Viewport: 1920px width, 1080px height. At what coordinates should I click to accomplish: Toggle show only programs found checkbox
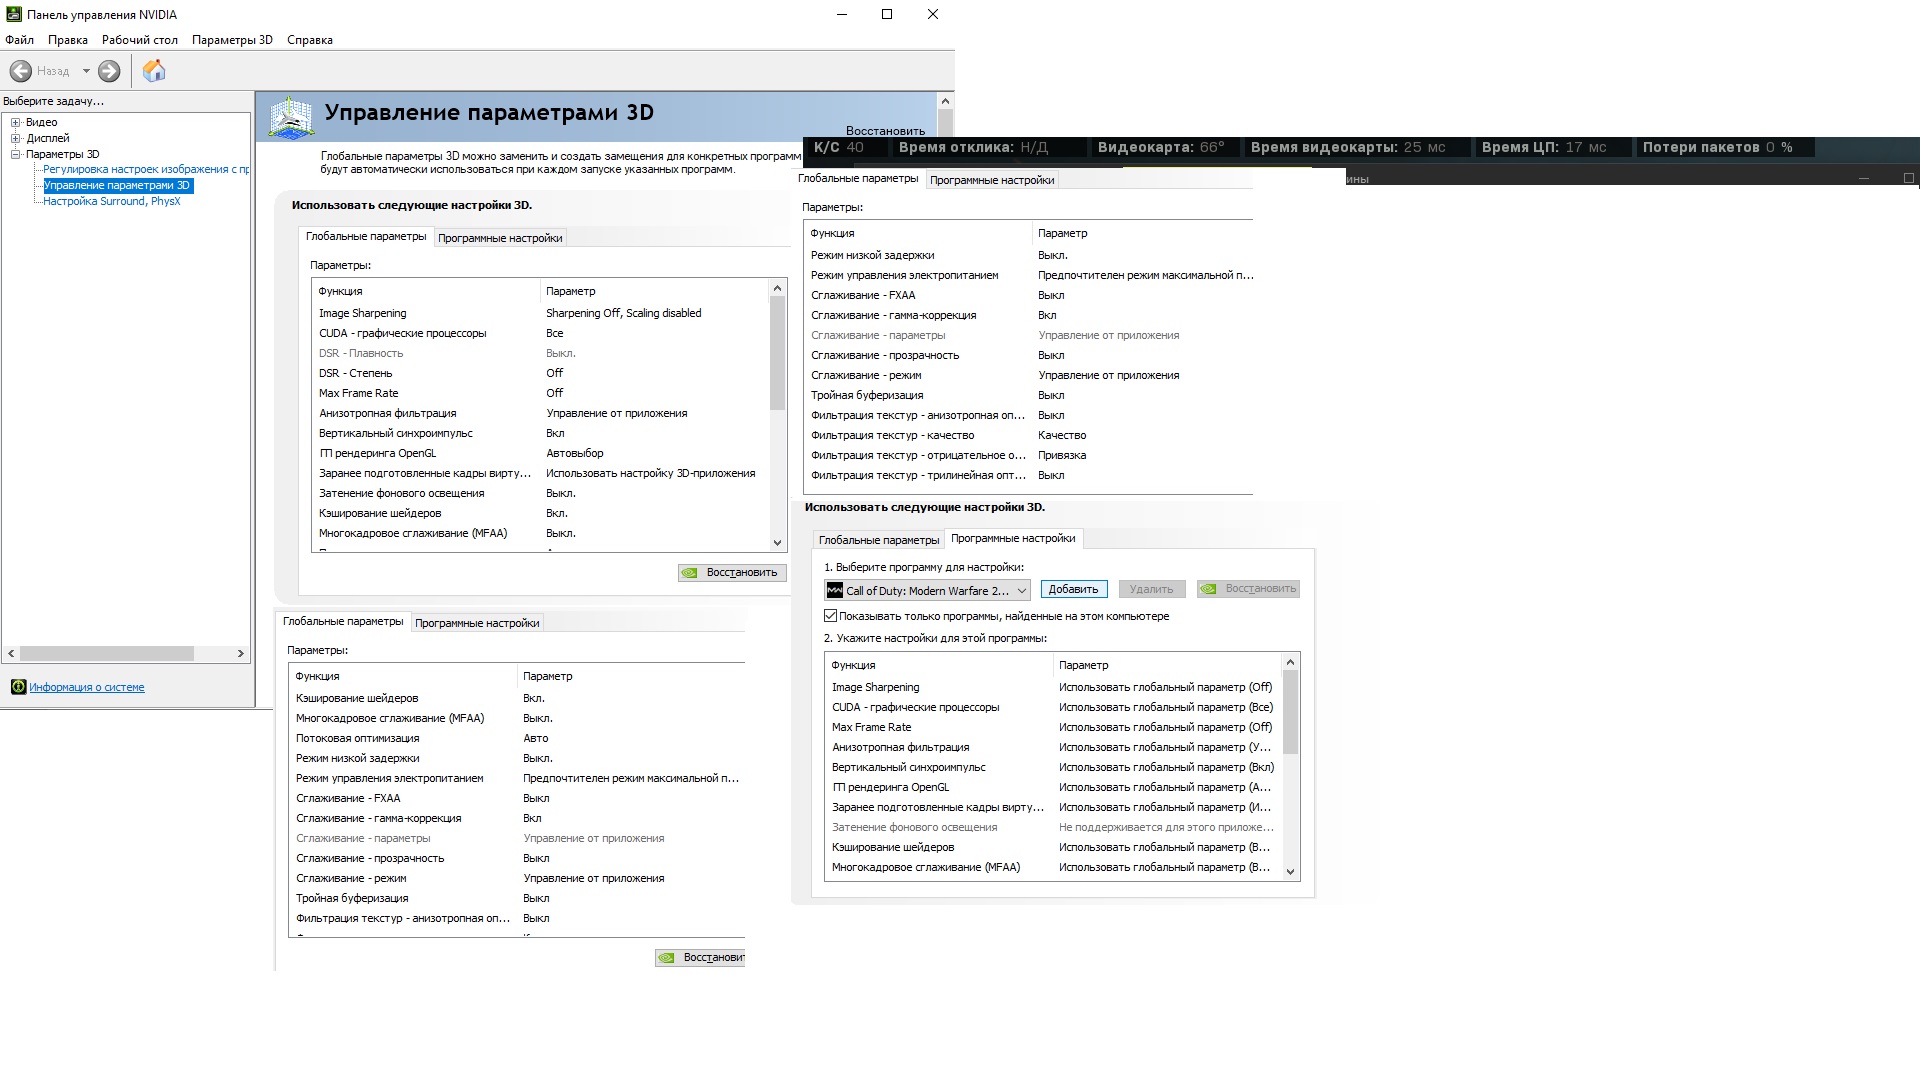(830, 616)
